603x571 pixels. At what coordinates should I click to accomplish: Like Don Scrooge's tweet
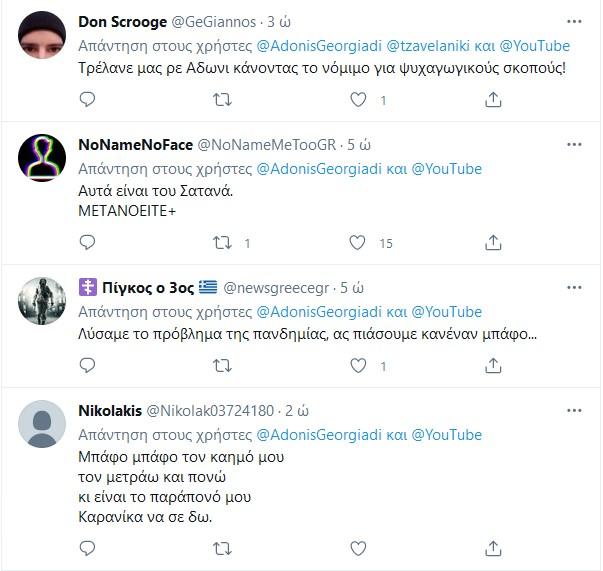coord(358,99)
